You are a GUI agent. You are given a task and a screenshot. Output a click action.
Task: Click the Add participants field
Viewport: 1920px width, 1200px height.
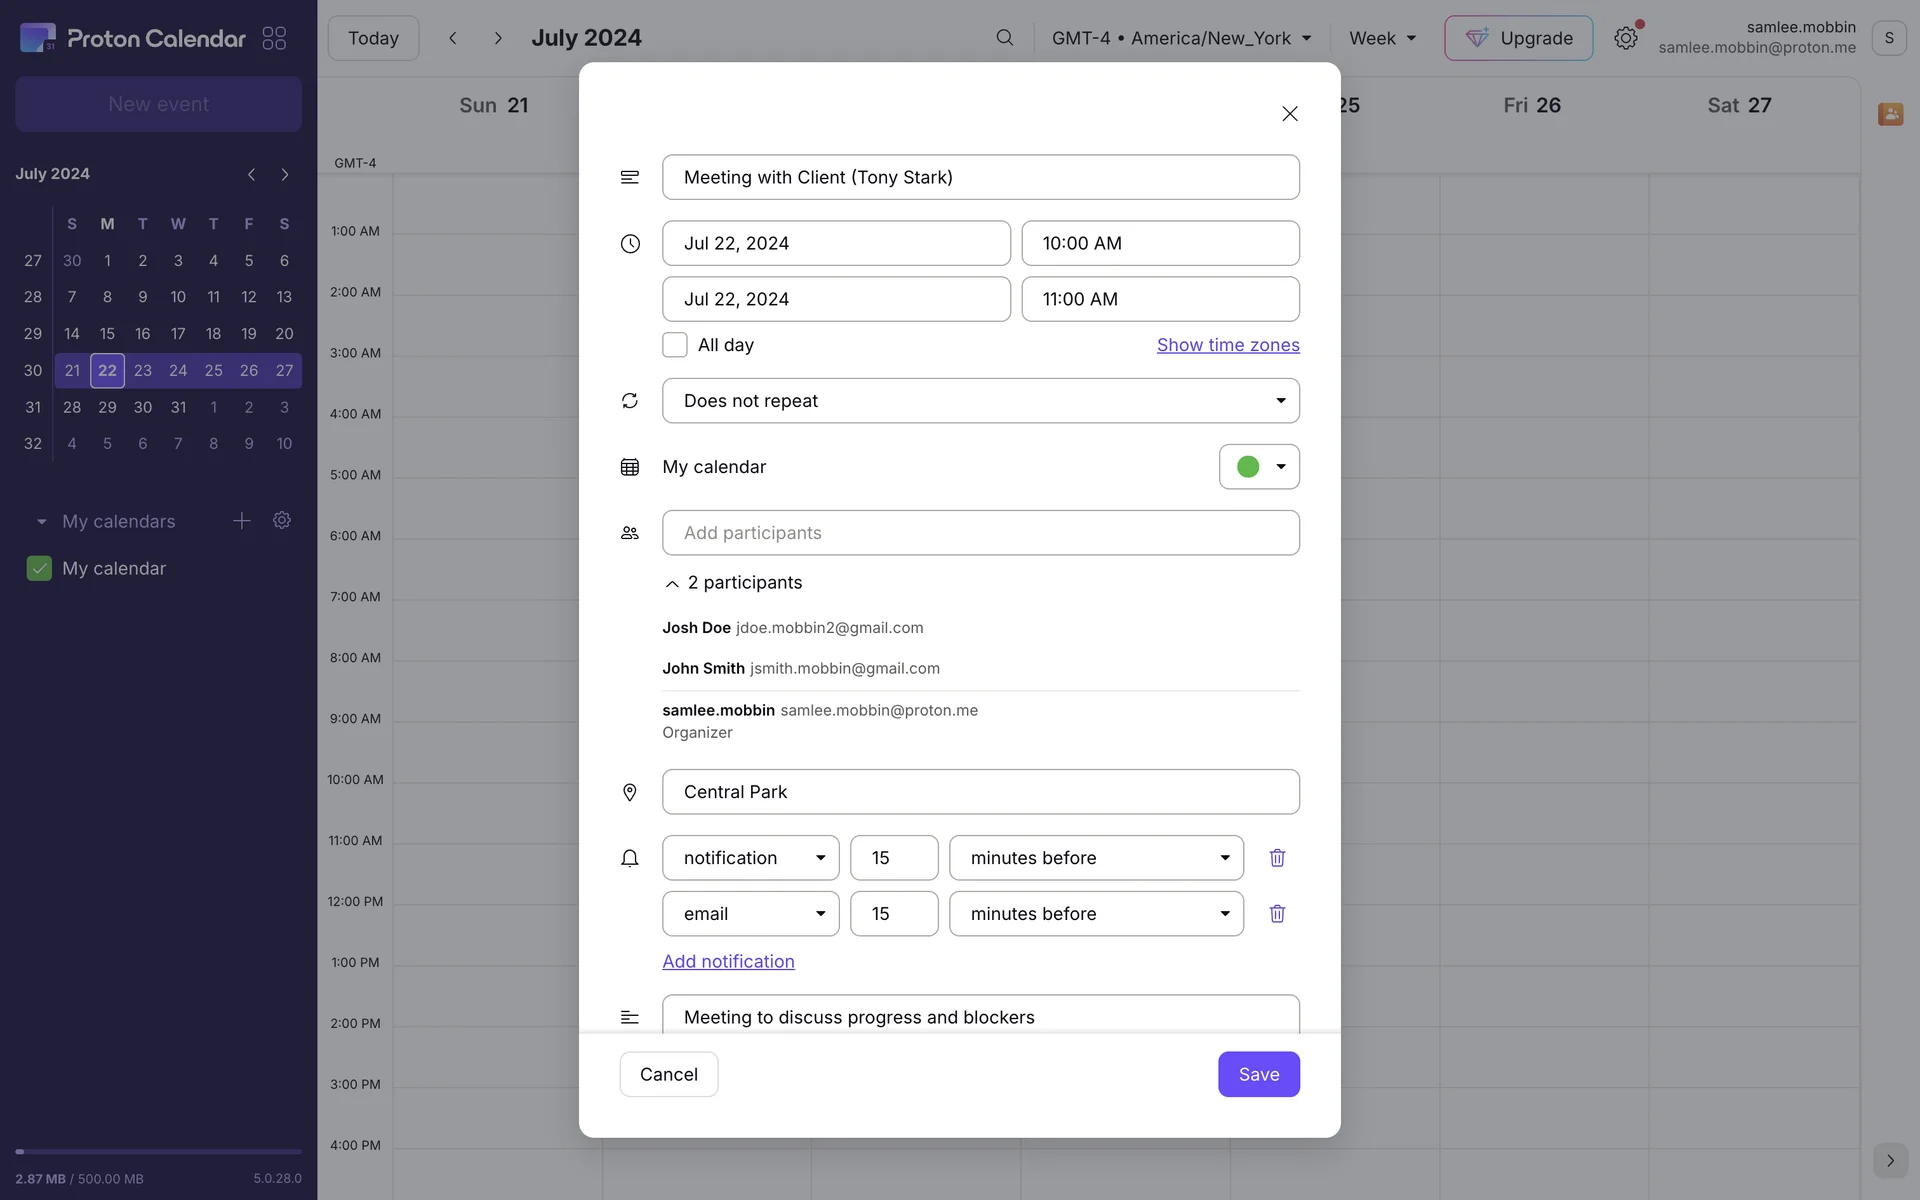tap(980, 533)
